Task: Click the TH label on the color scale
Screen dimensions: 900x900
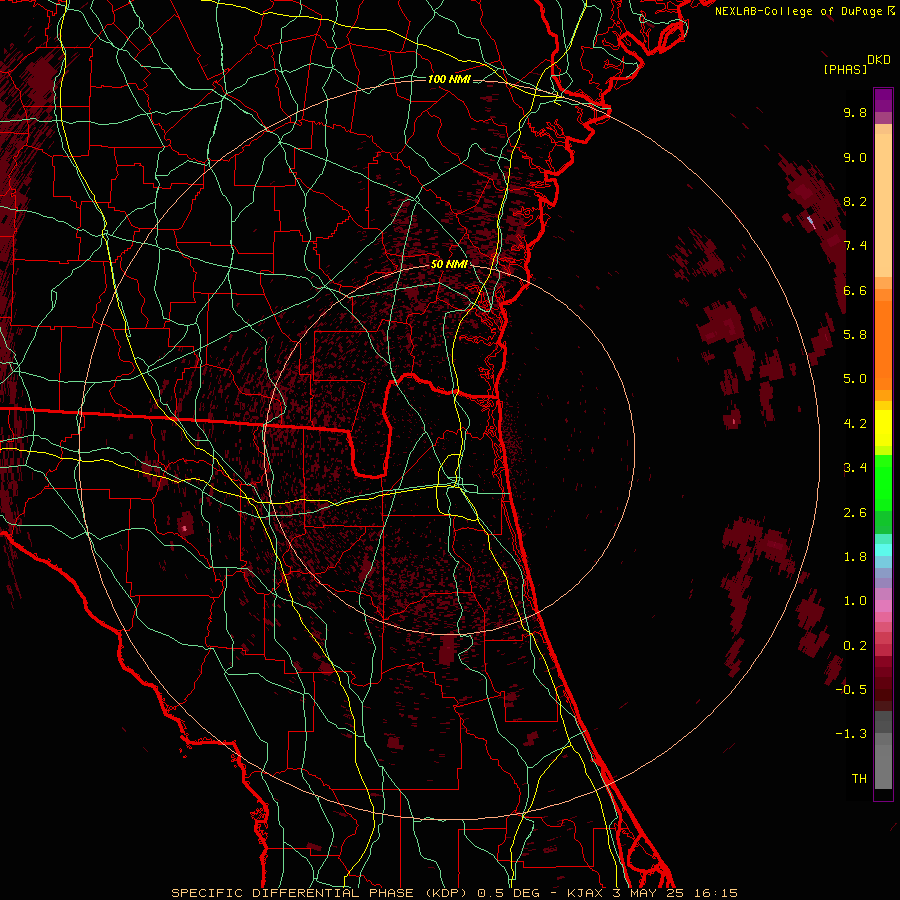Action: [x=859, y=779]
